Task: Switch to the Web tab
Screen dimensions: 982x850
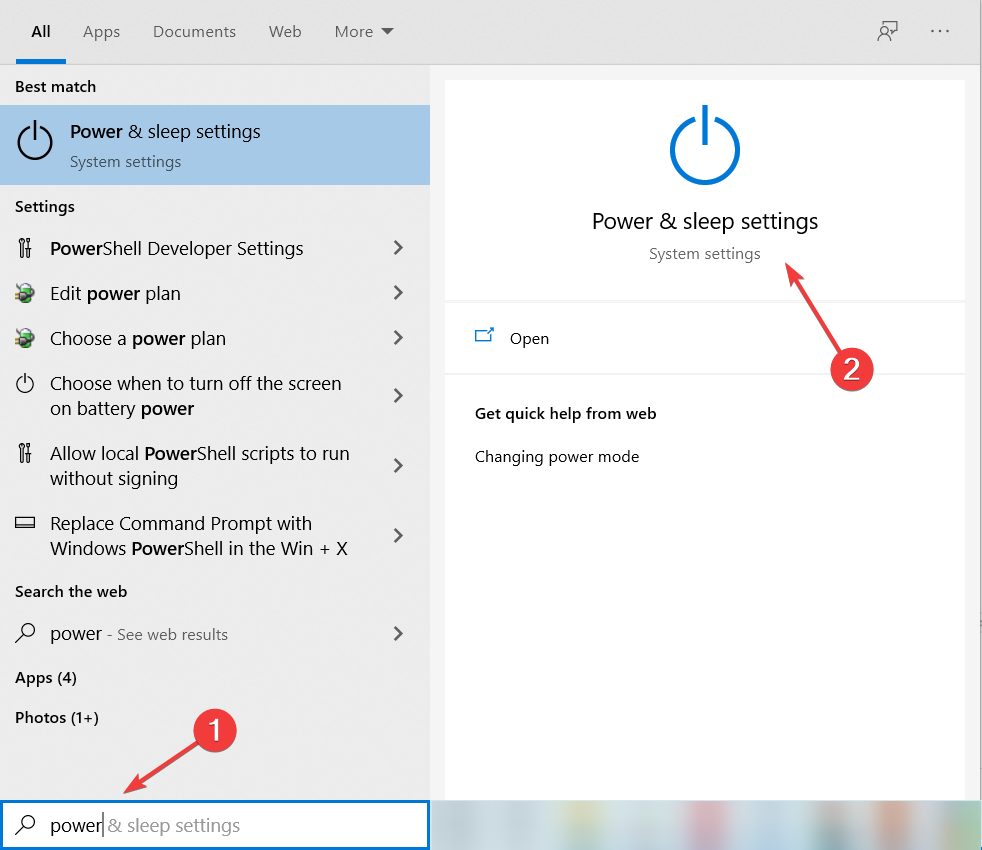Action: click(285, 31)
